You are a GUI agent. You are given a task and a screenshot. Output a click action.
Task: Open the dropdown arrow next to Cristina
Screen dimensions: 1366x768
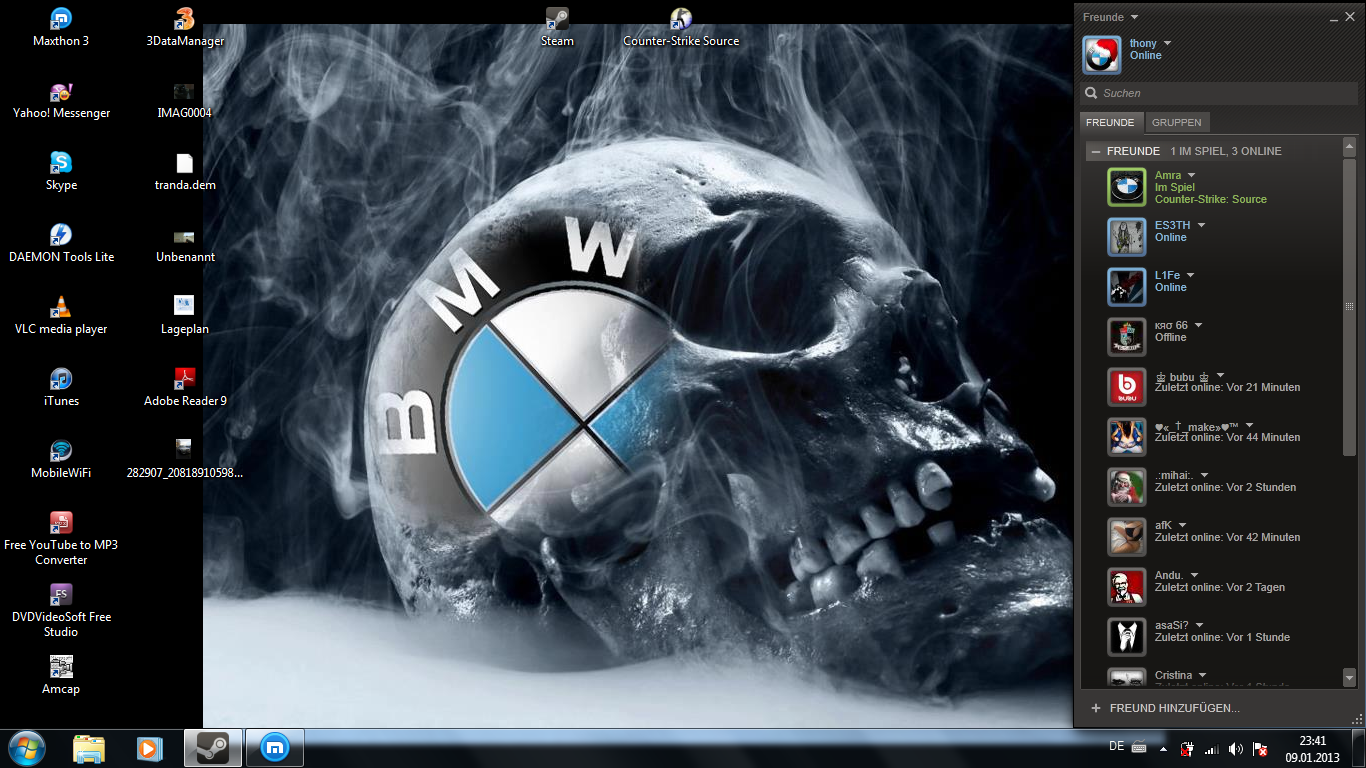click(x=1202, y=676)
